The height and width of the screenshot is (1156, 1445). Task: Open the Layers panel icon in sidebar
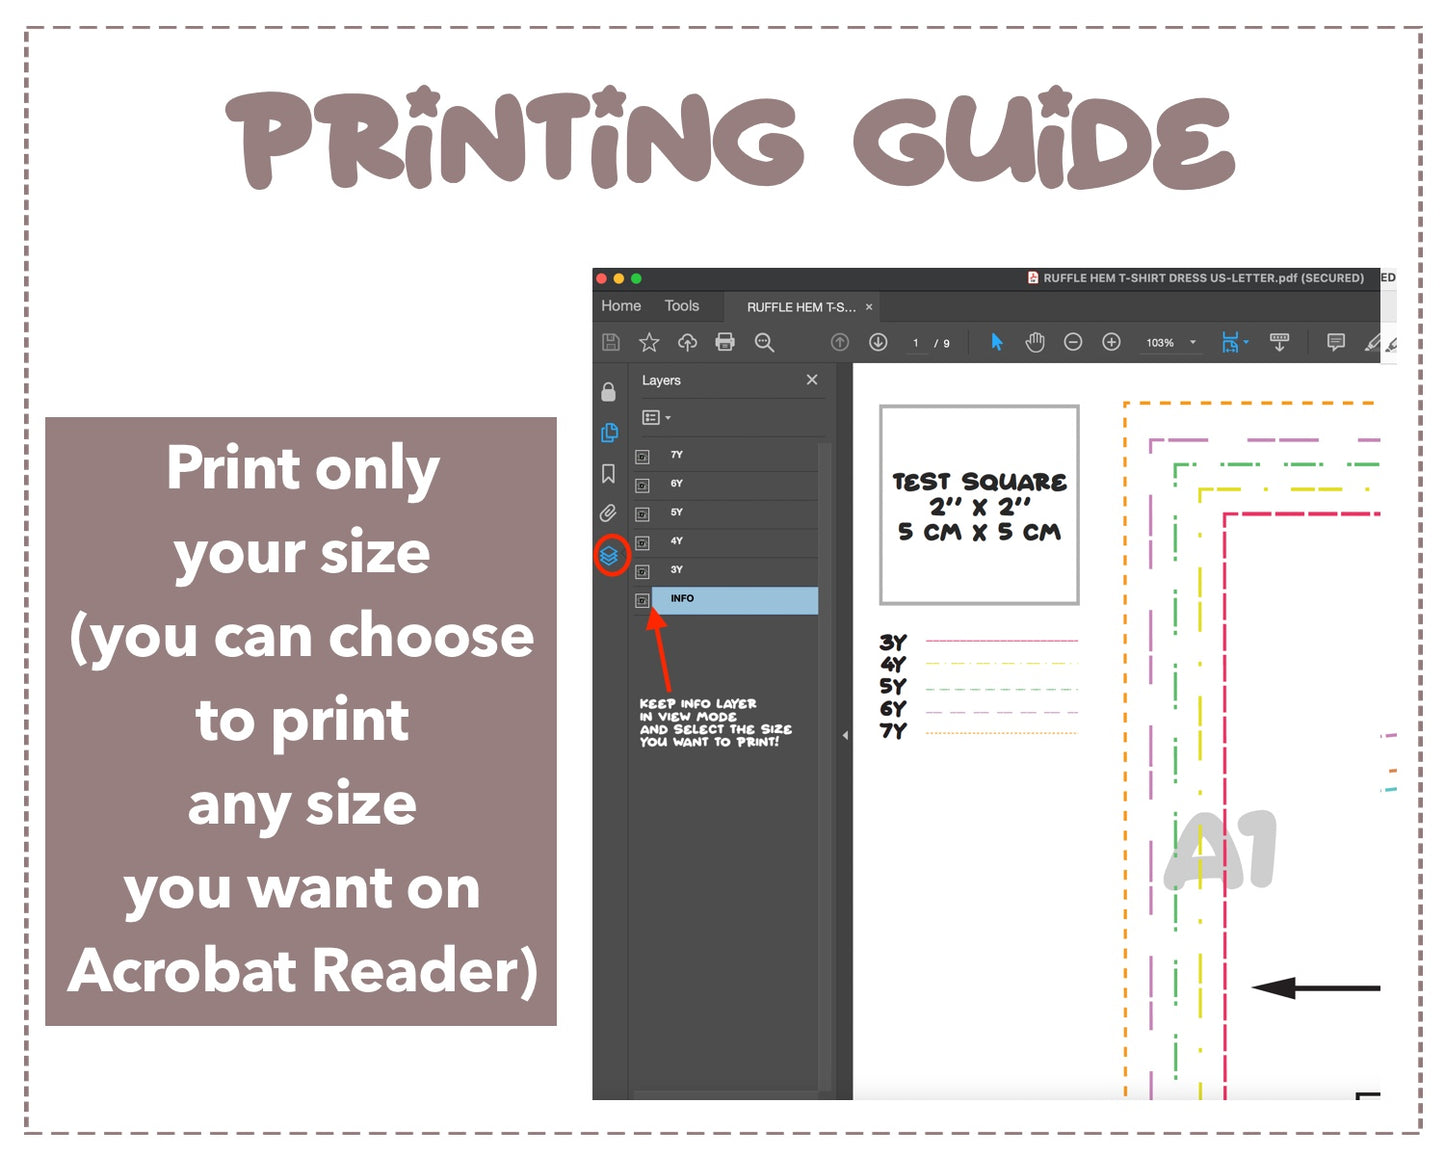tap(609, 555)
